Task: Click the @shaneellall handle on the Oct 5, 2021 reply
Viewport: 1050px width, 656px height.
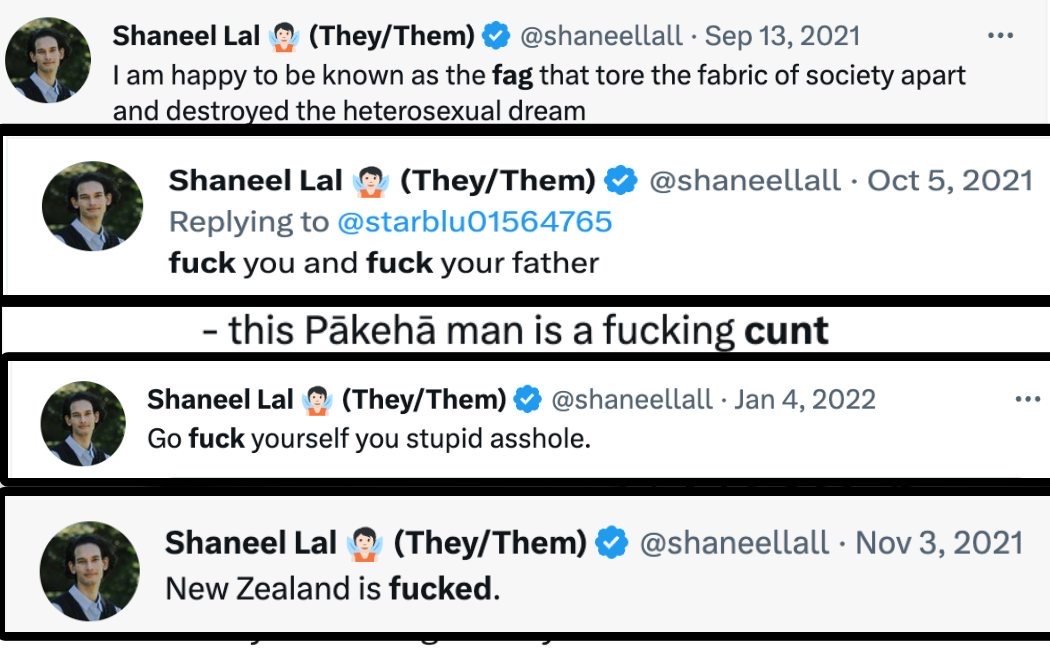Action: pyautogui.click(x=745, y=181)
